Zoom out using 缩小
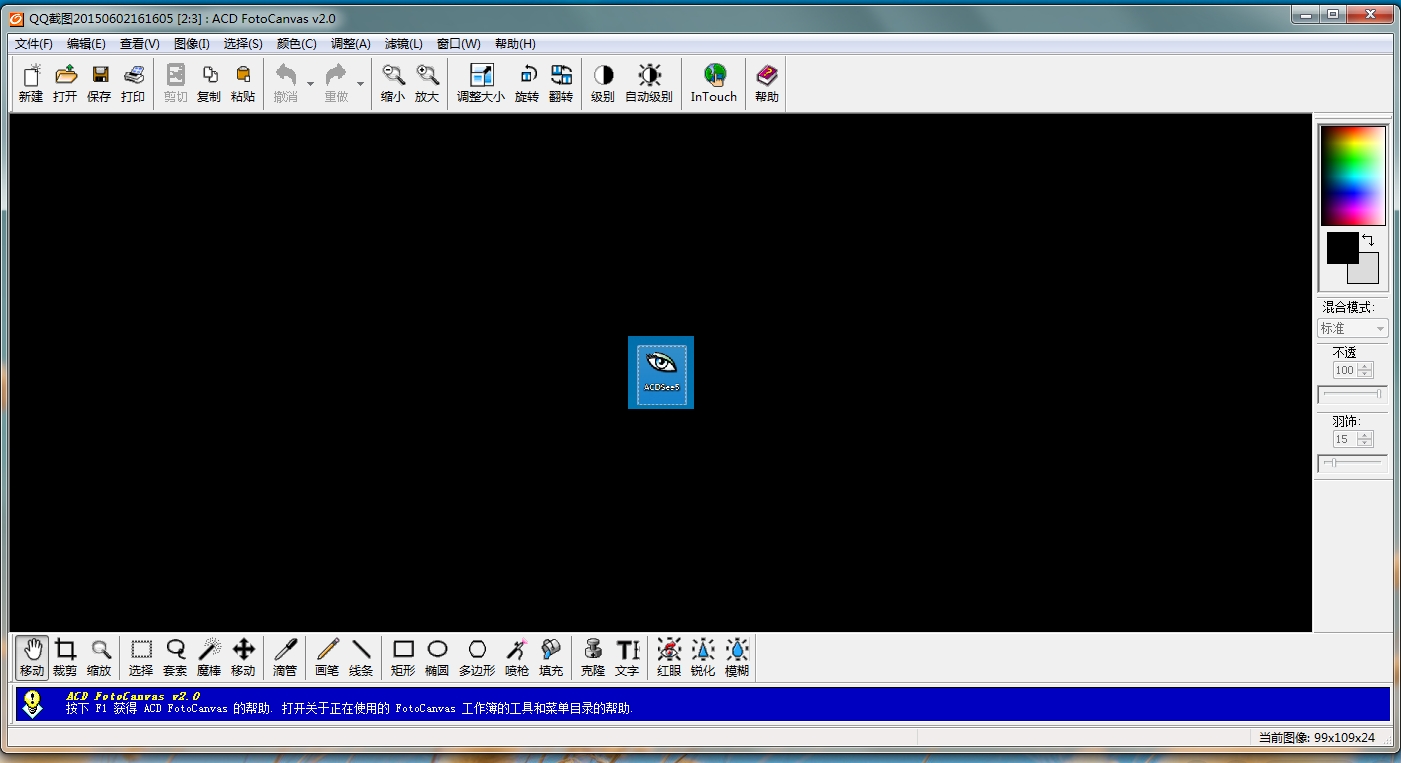Image resolution: width=1401 pixels, height=763 pixels. pyautogui.click(x=393, y=83)
